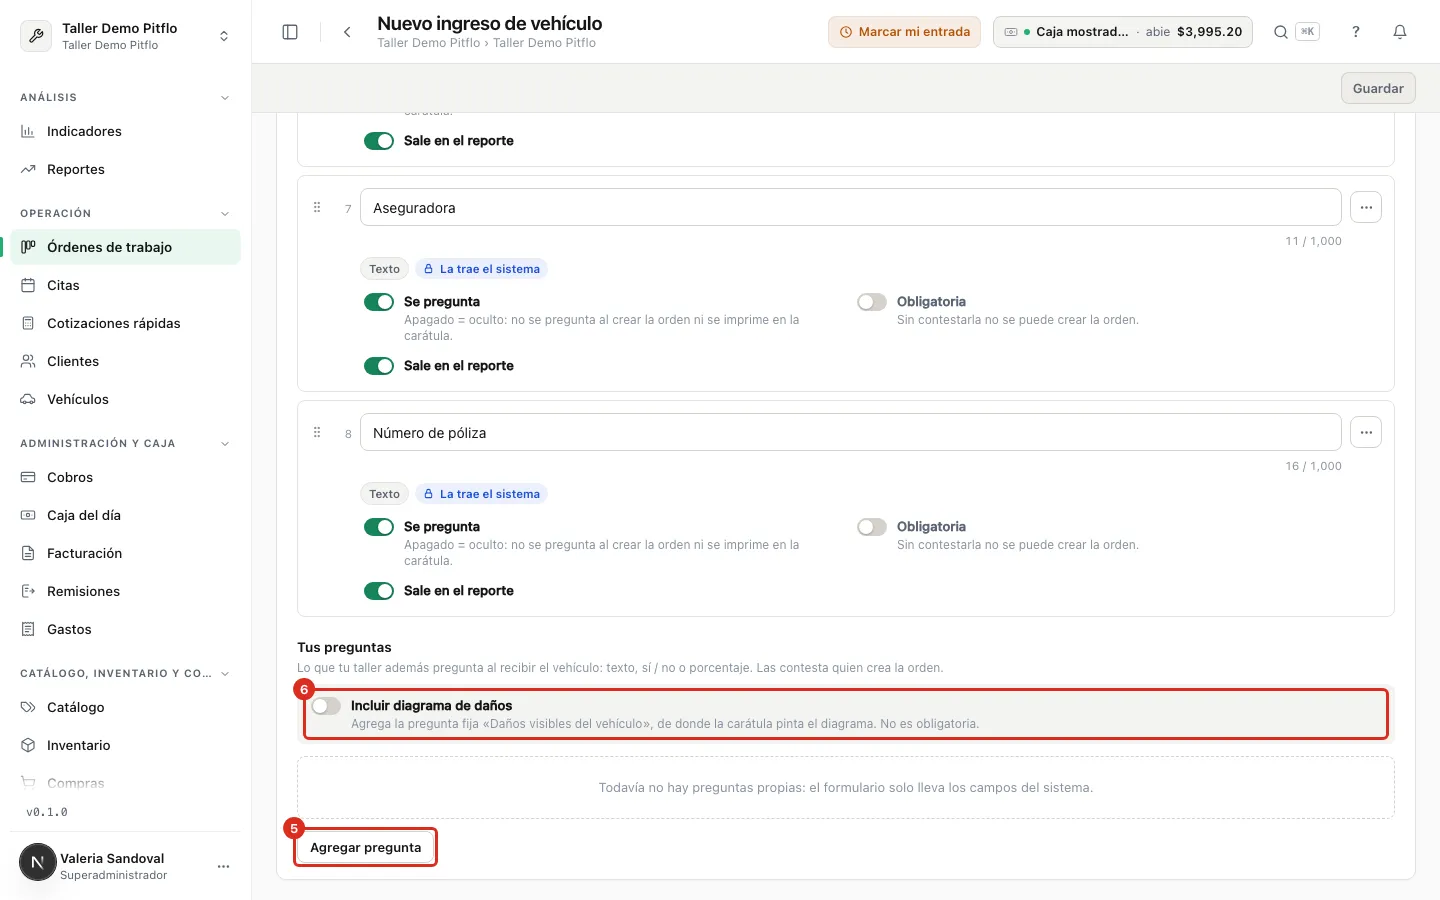Viewport: 1440px width, 900px height.
Task: Click the Agregar pregunta button
Action: tap(366, 847)
